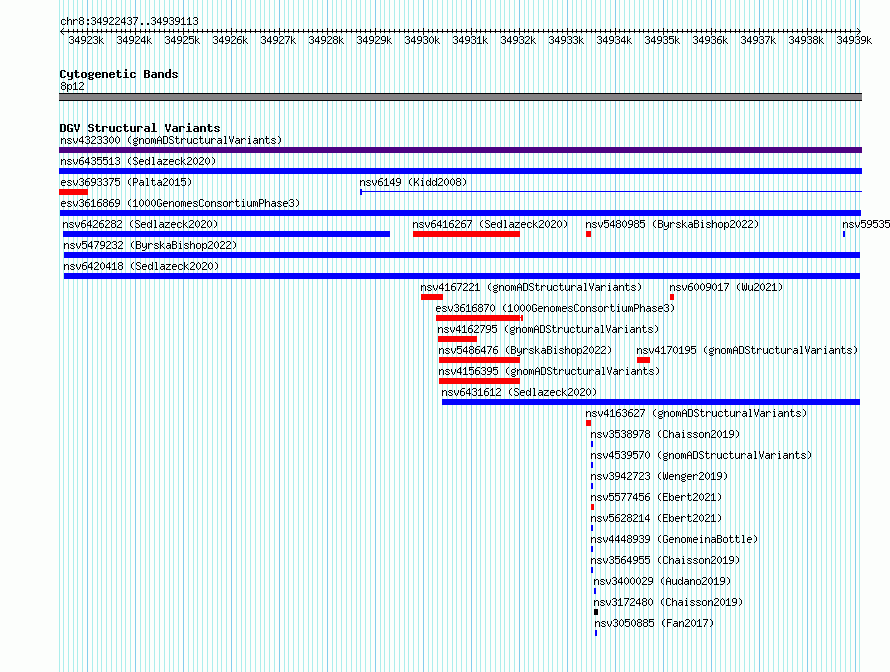Open the nsv6431612 (Sedlazeck2020) label
The width and height of the screenshot is (890, 672).
519,392
